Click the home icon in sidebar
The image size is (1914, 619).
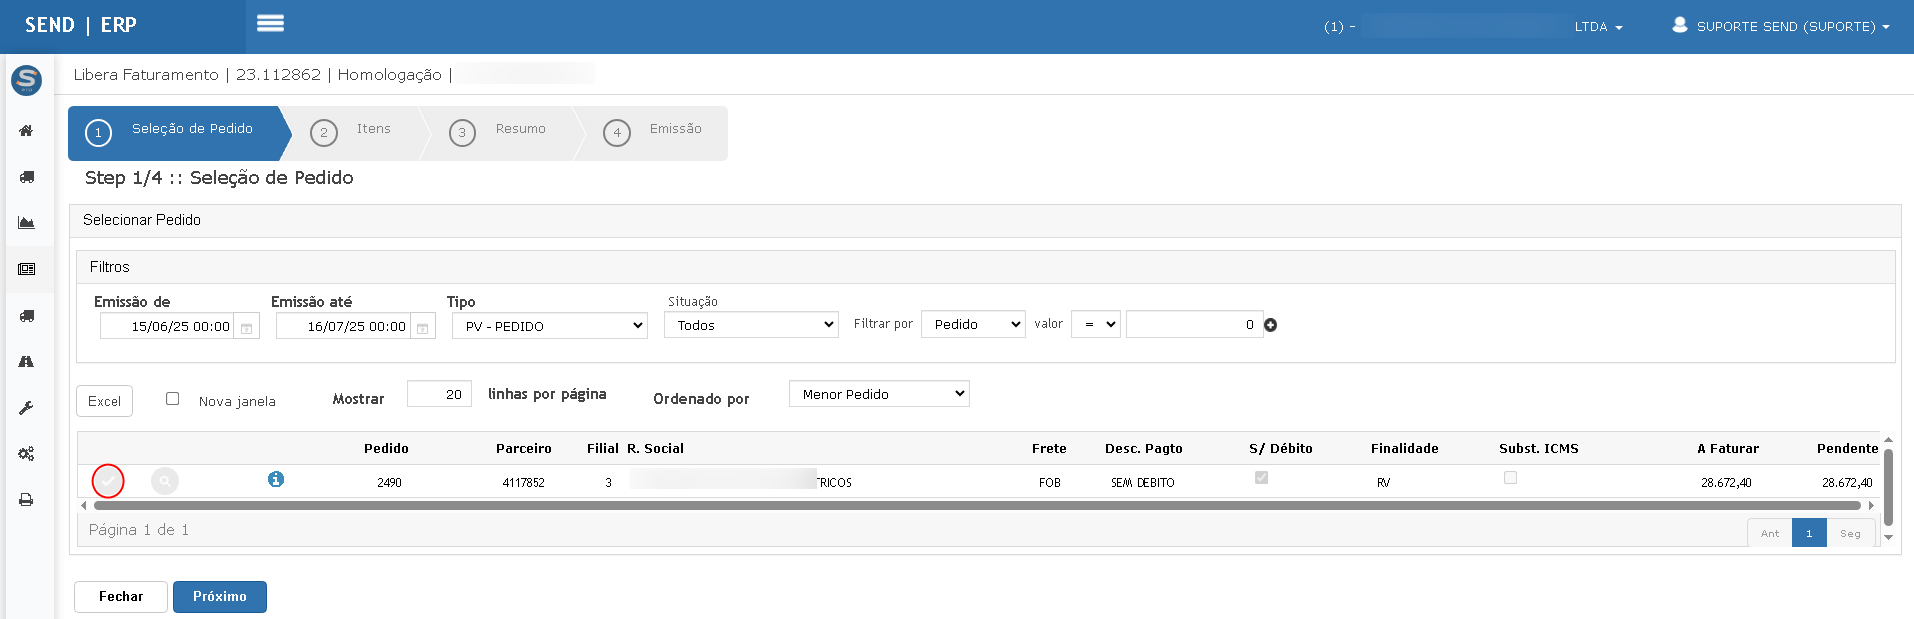tap(26, 131)
